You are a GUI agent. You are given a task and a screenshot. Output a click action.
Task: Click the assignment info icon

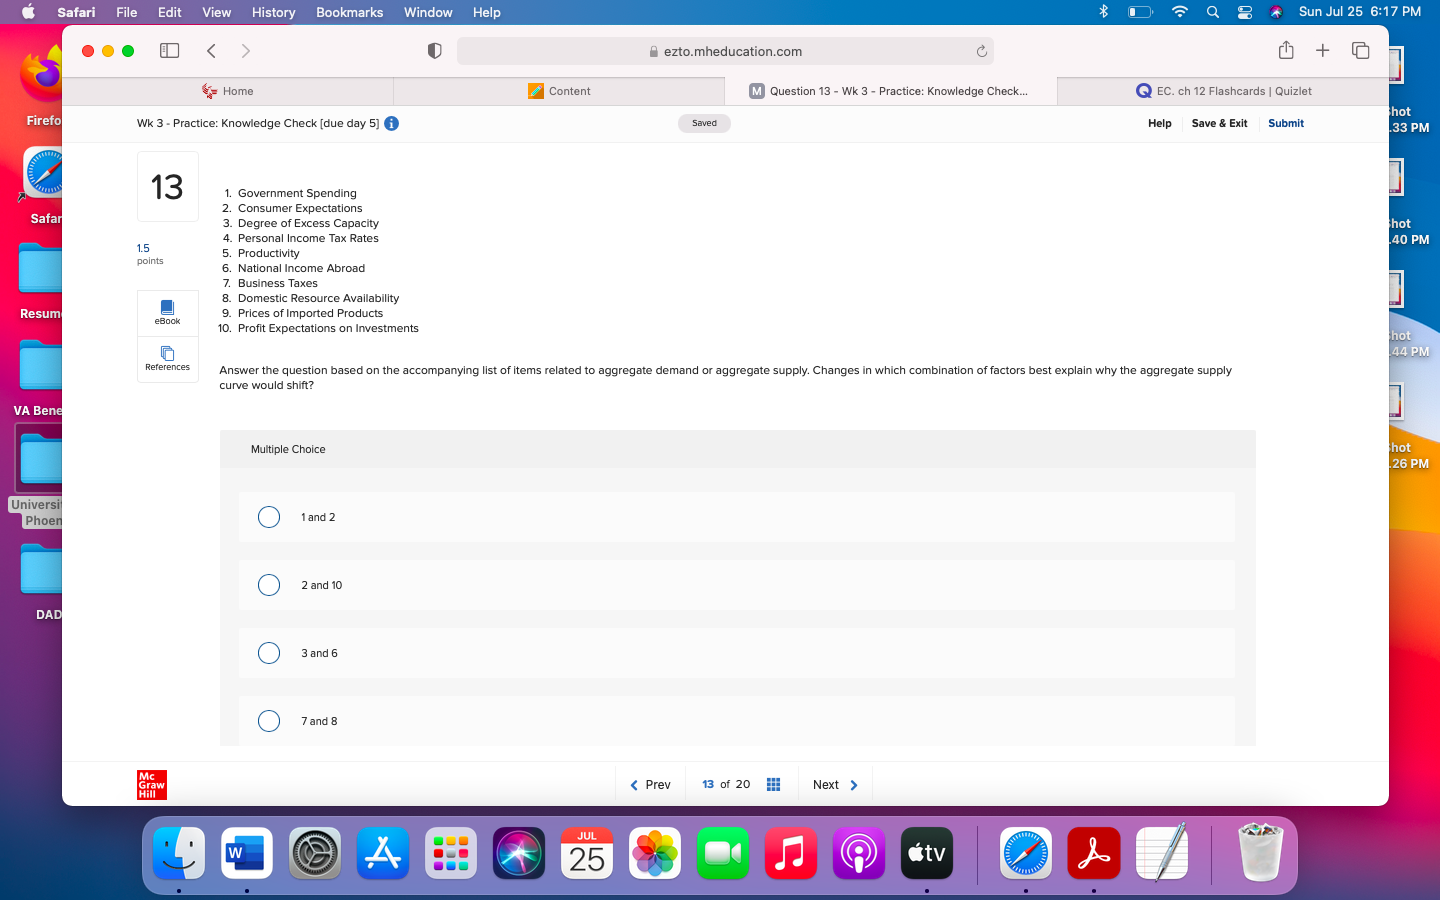click(391, 124)
